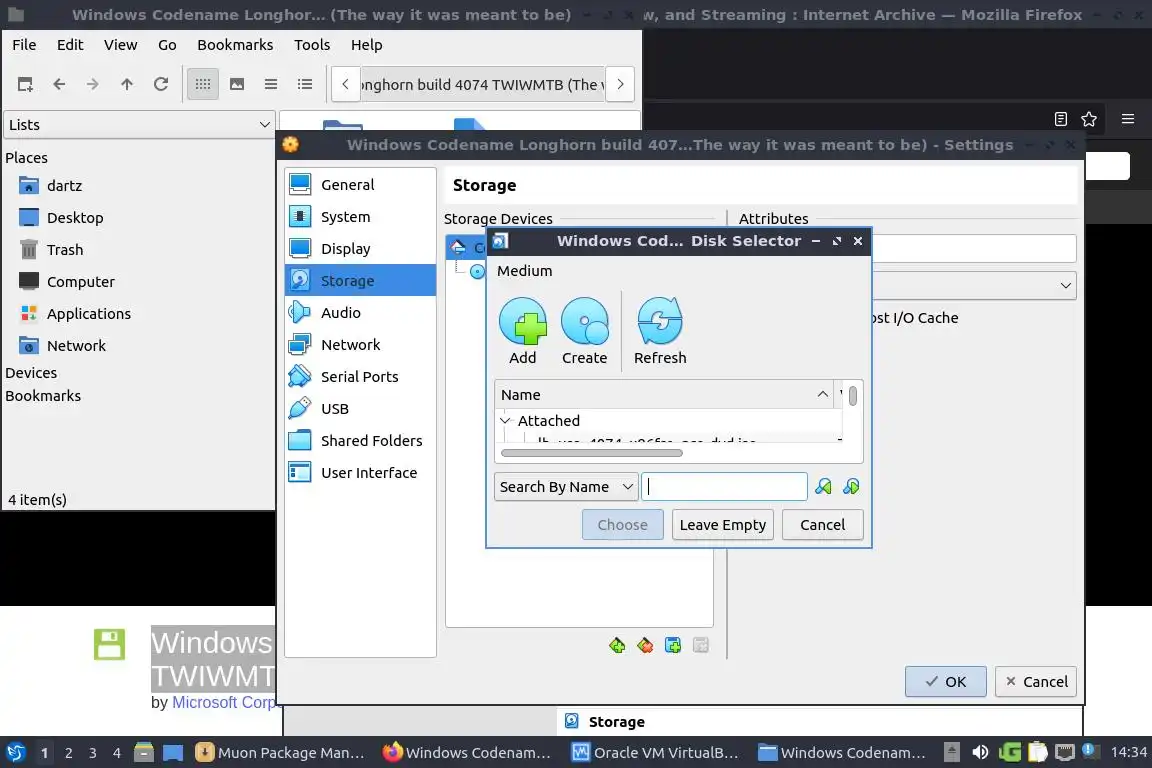1152x768 pixels.
Task: Click the horizontal scrollbar in medium list
Action: click(x=591, y=453)
